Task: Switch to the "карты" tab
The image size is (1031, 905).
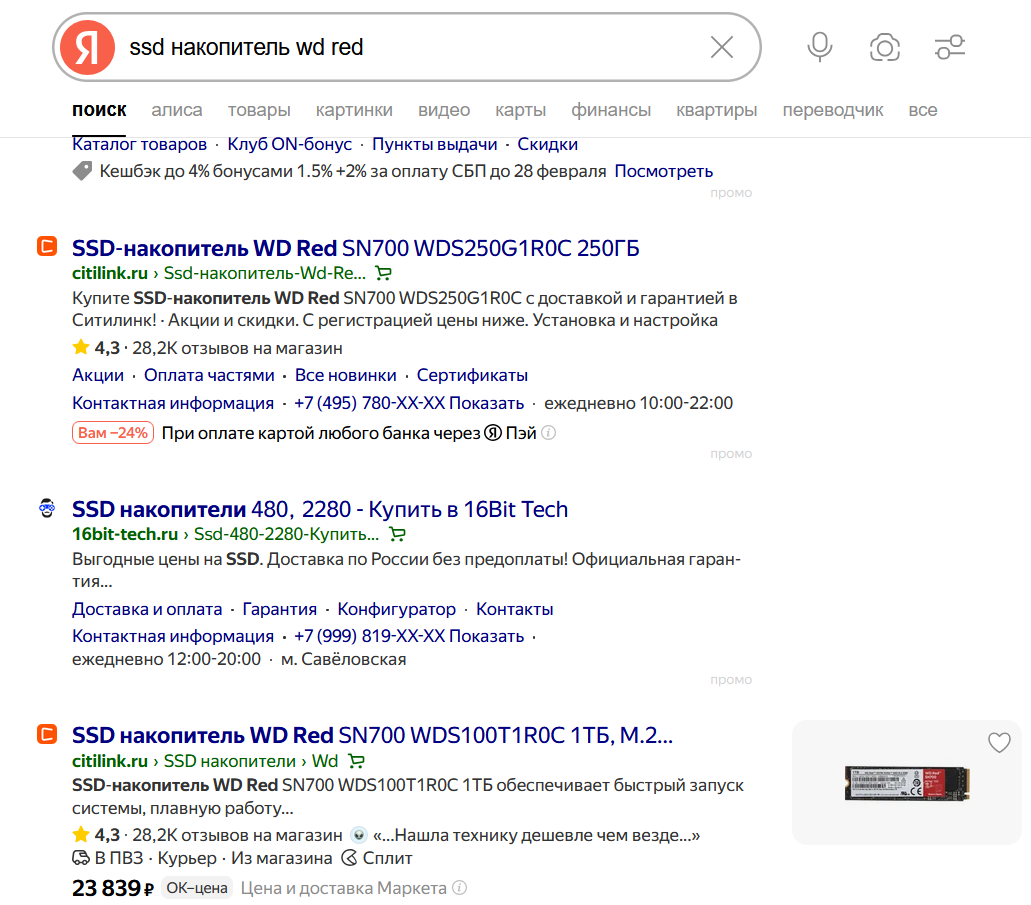Action: (521, 110)
